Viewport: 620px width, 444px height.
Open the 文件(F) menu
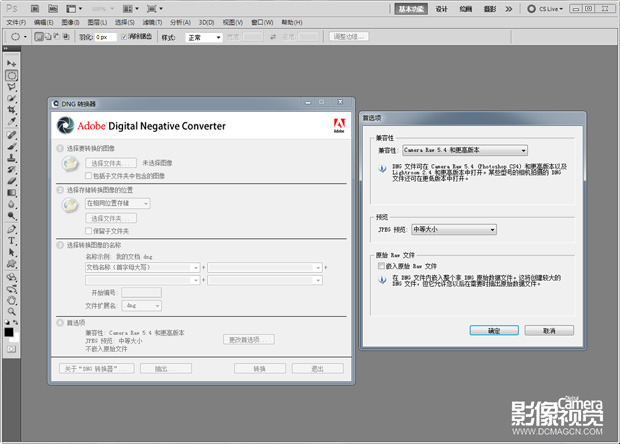pos(16,23)
